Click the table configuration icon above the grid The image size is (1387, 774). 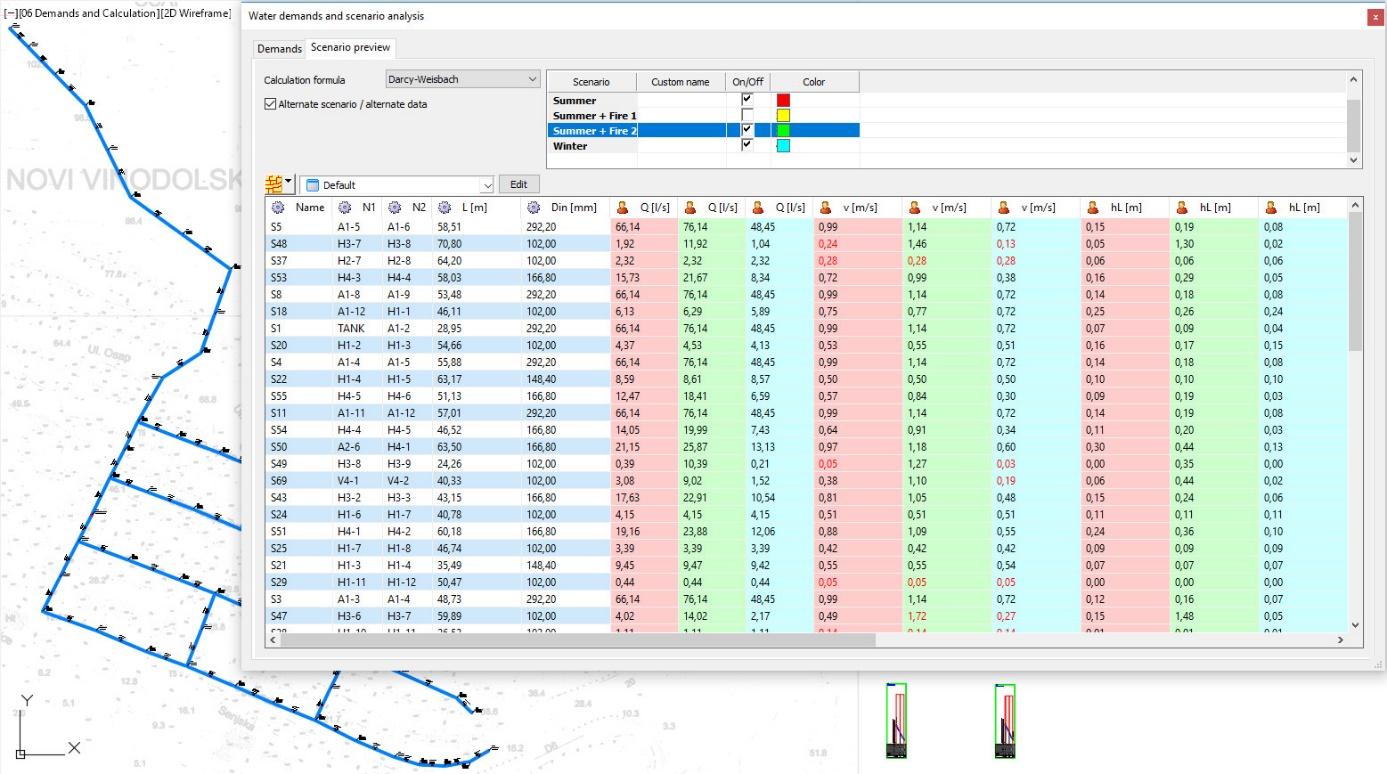click(273, 184)
